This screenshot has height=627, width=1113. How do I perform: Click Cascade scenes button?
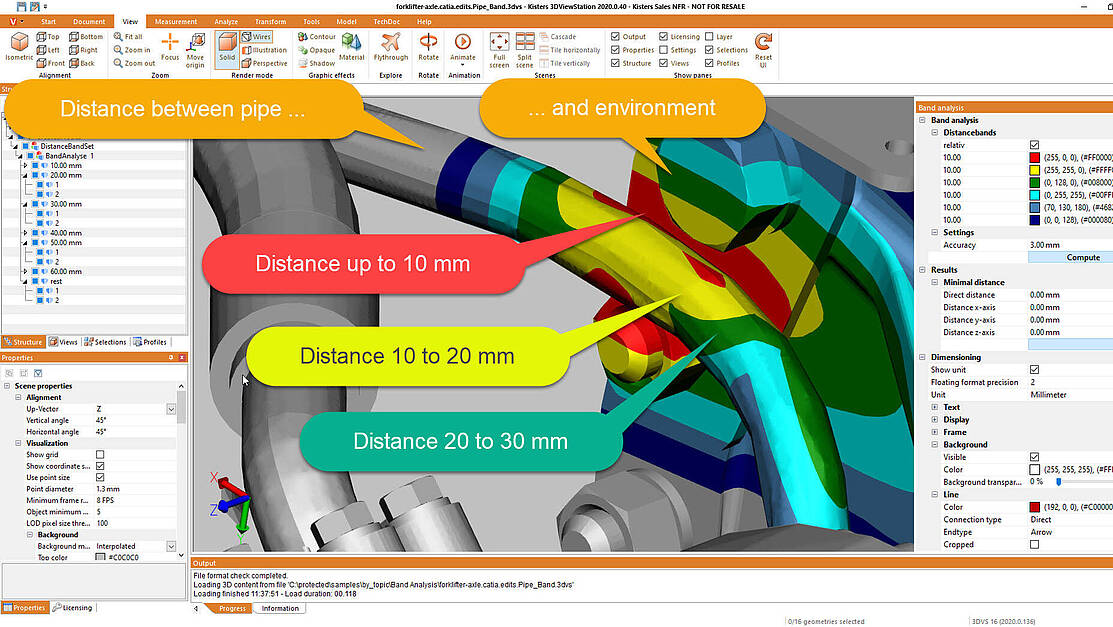point(558,36)
